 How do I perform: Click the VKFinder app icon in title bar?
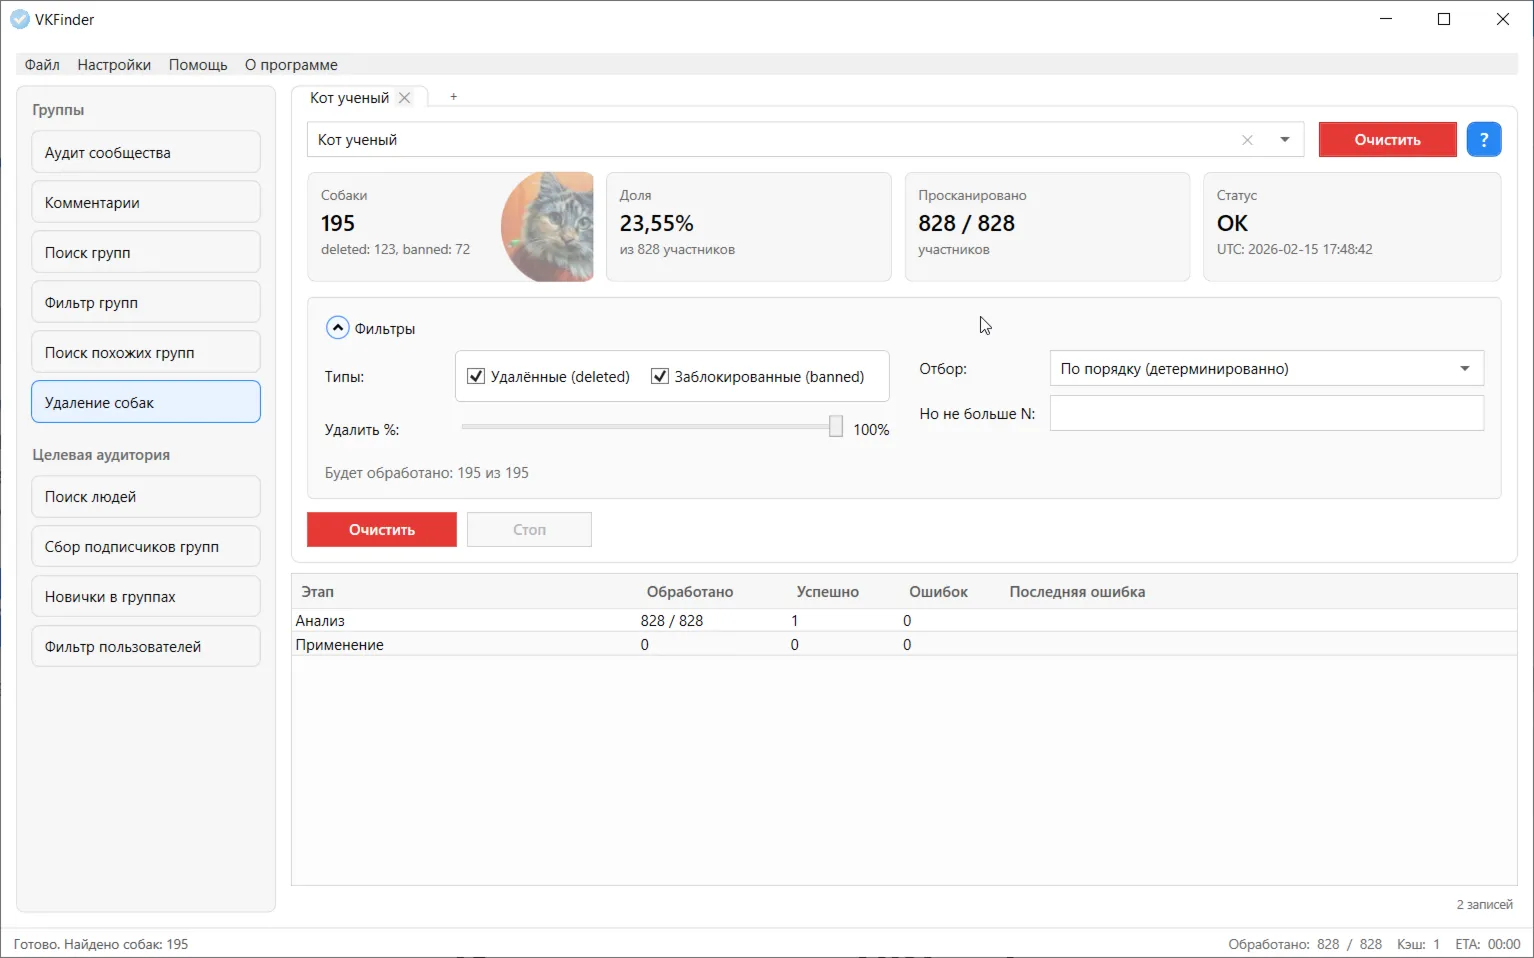tap(19, 19)
